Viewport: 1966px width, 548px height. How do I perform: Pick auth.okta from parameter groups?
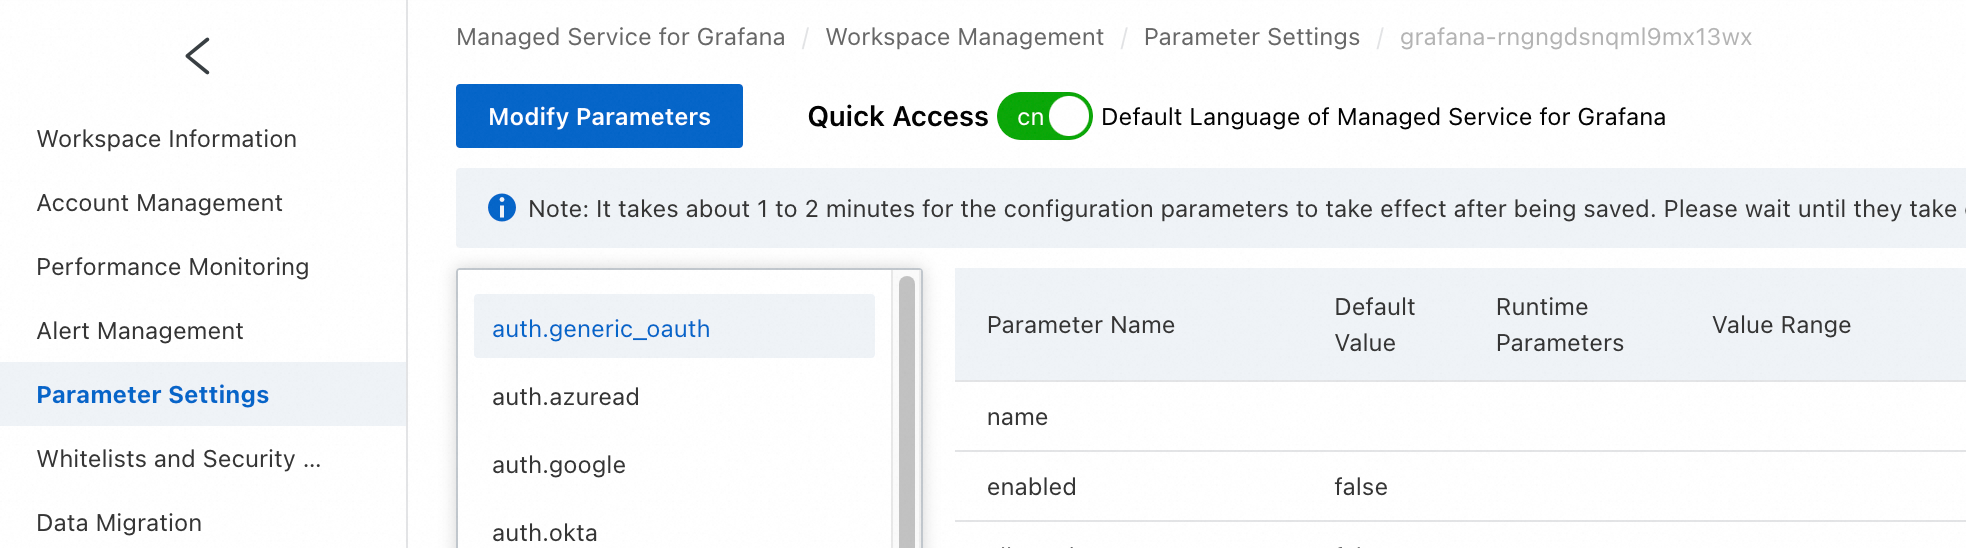(545, 532)
